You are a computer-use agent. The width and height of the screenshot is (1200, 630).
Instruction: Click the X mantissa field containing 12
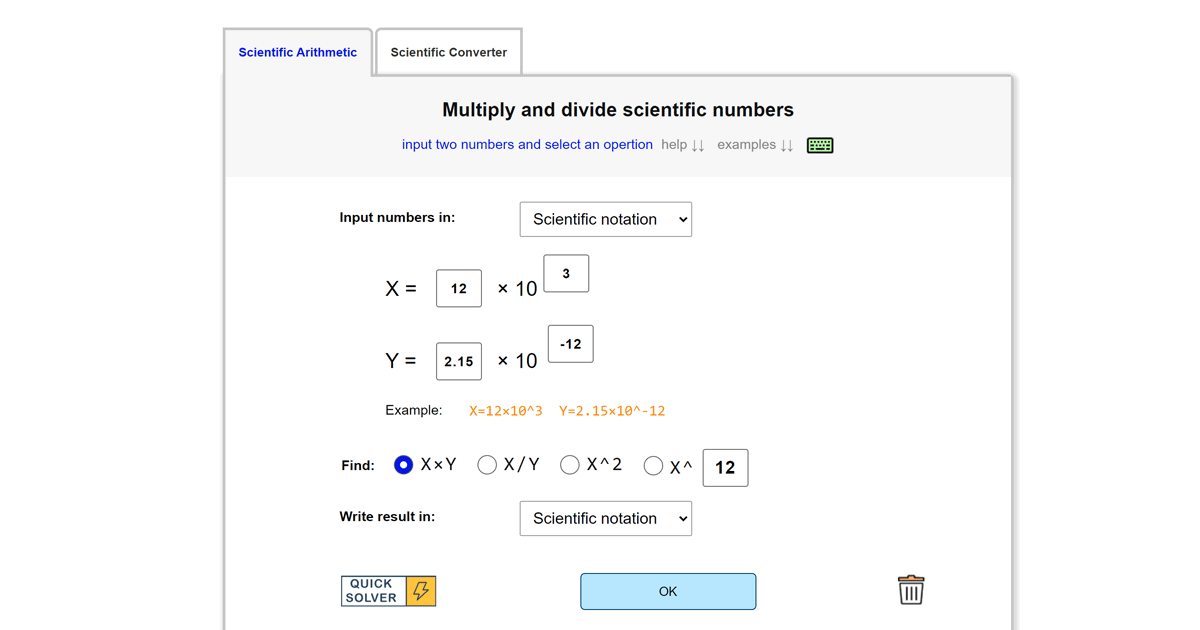coord(458,288)
